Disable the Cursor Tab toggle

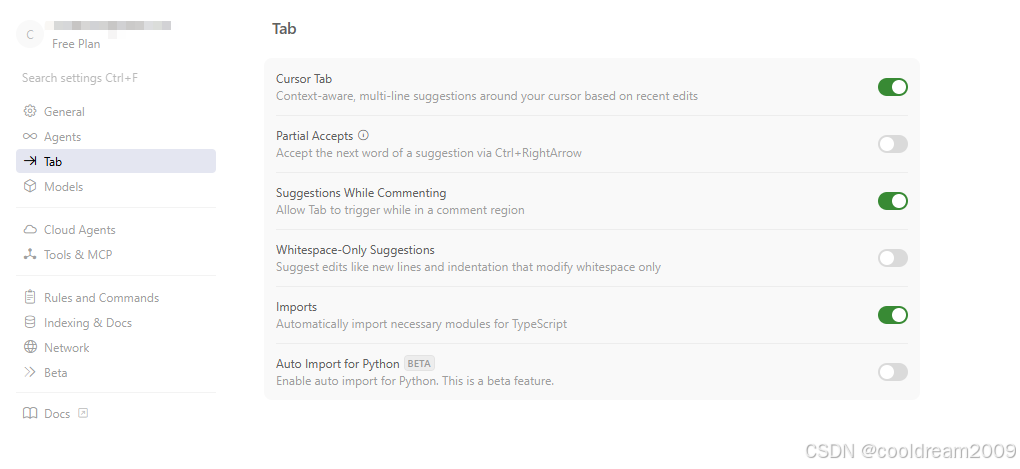[892, 87]
